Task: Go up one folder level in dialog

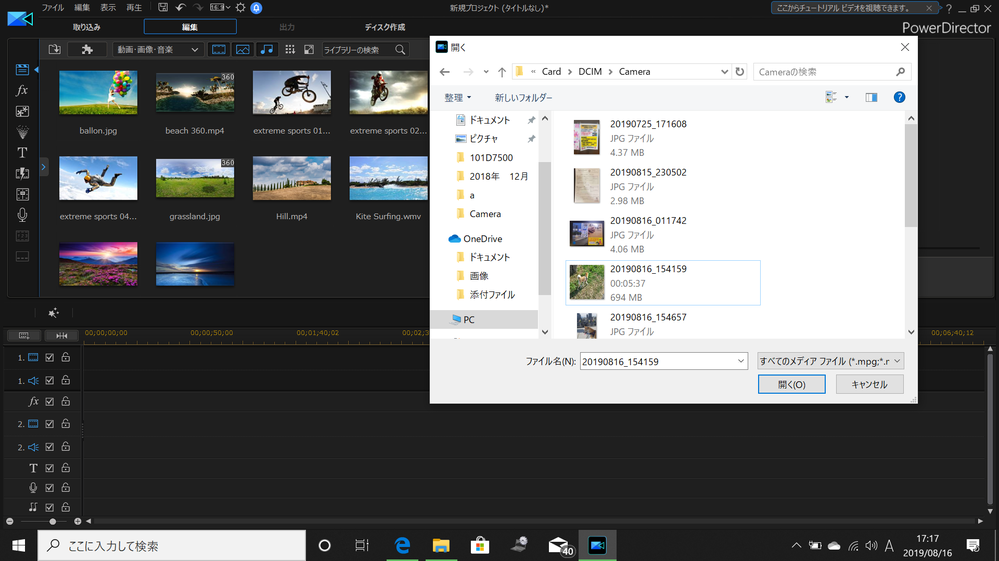Action: (502, 72)
